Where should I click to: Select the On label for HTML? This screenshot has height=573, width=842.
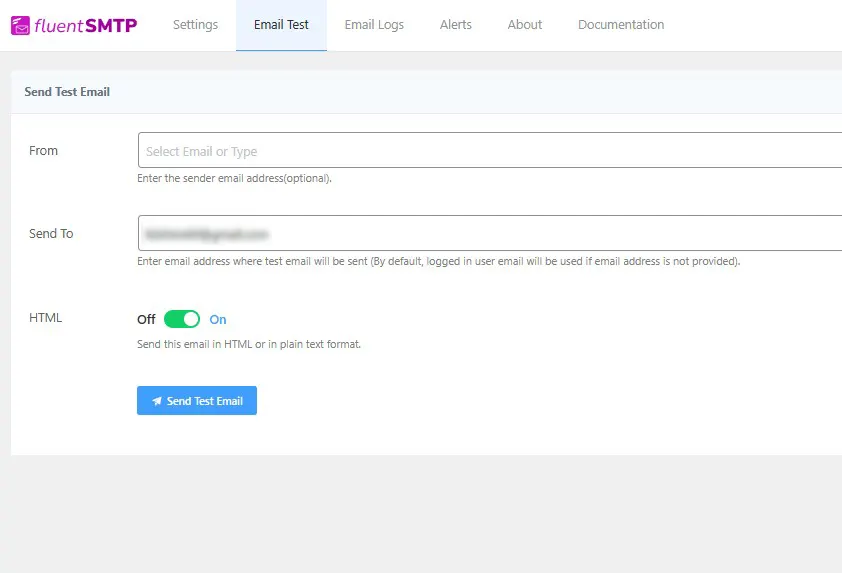click(x=218, y=320)
